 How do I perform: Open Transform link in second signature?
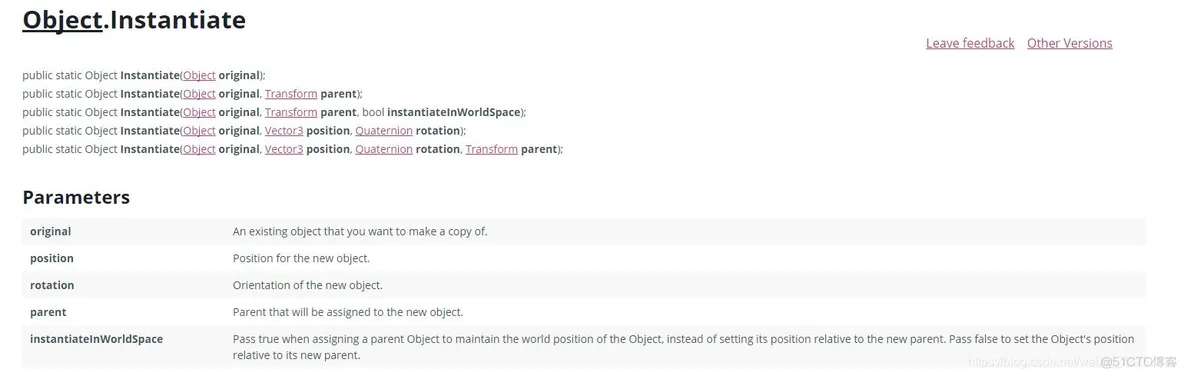point(291,94)
